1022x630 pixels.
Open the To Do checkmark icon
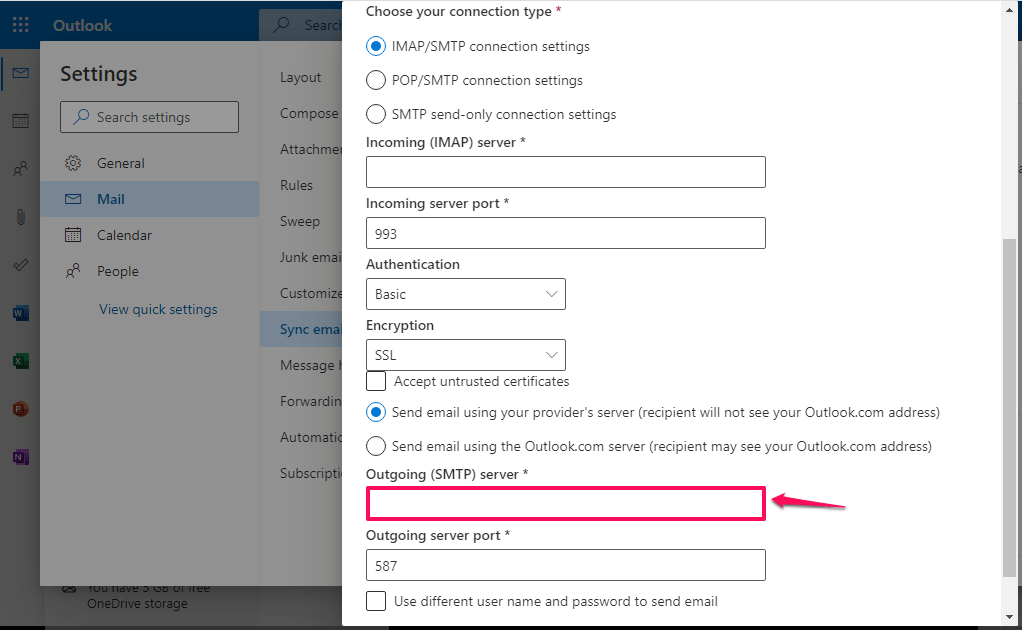[20, 264]
